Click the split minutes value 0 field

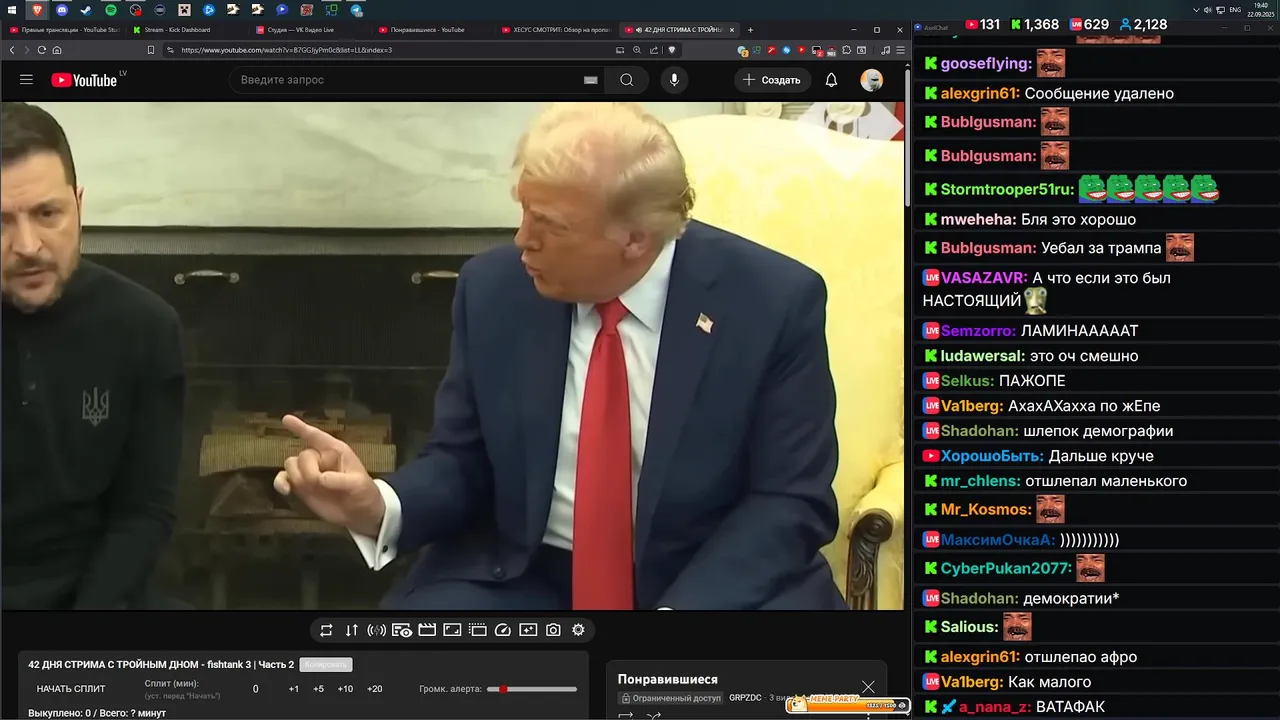tap(256, 689)
